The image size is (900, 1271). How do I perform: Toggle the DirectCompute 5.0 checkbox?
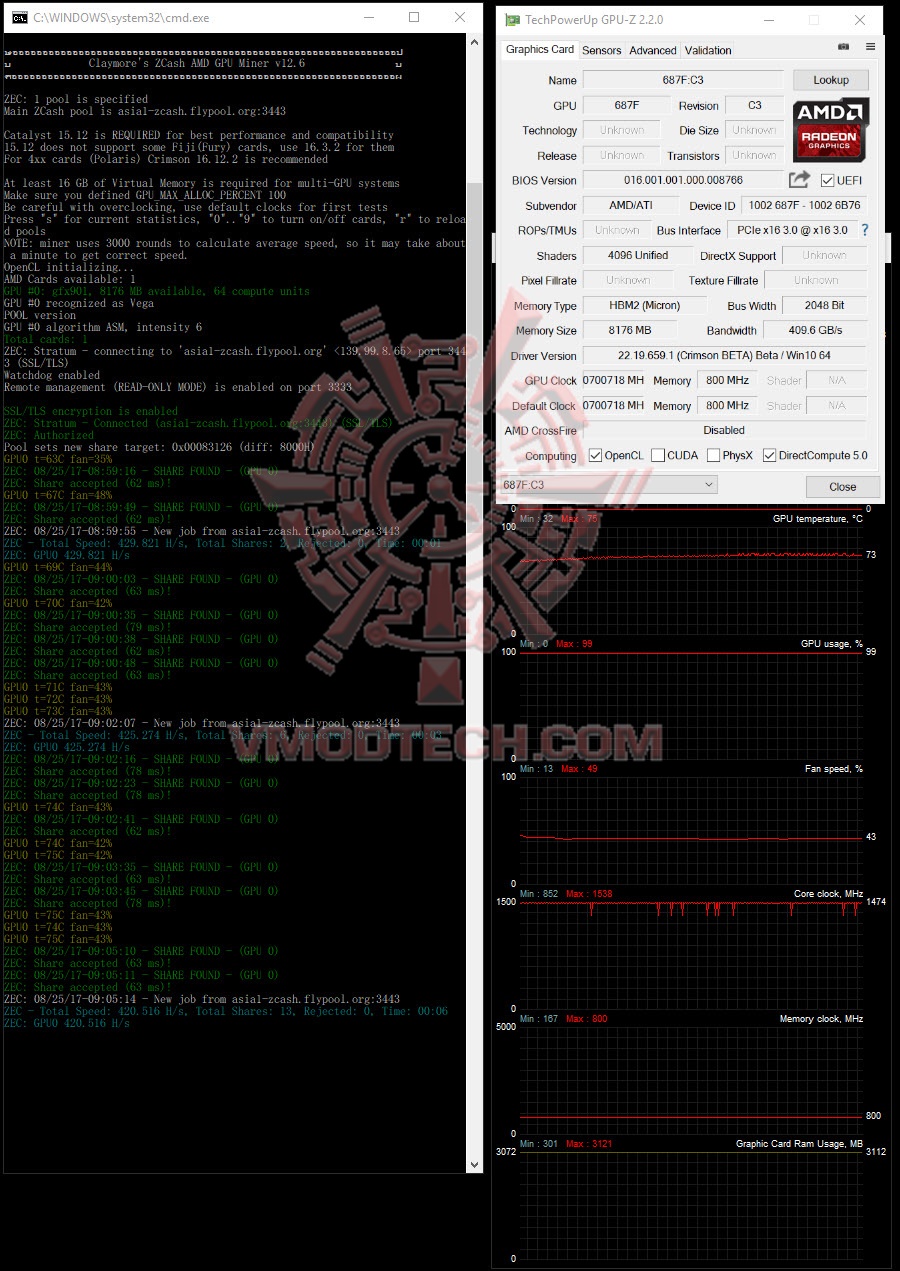pyautogui.click(x=769, y=455)
